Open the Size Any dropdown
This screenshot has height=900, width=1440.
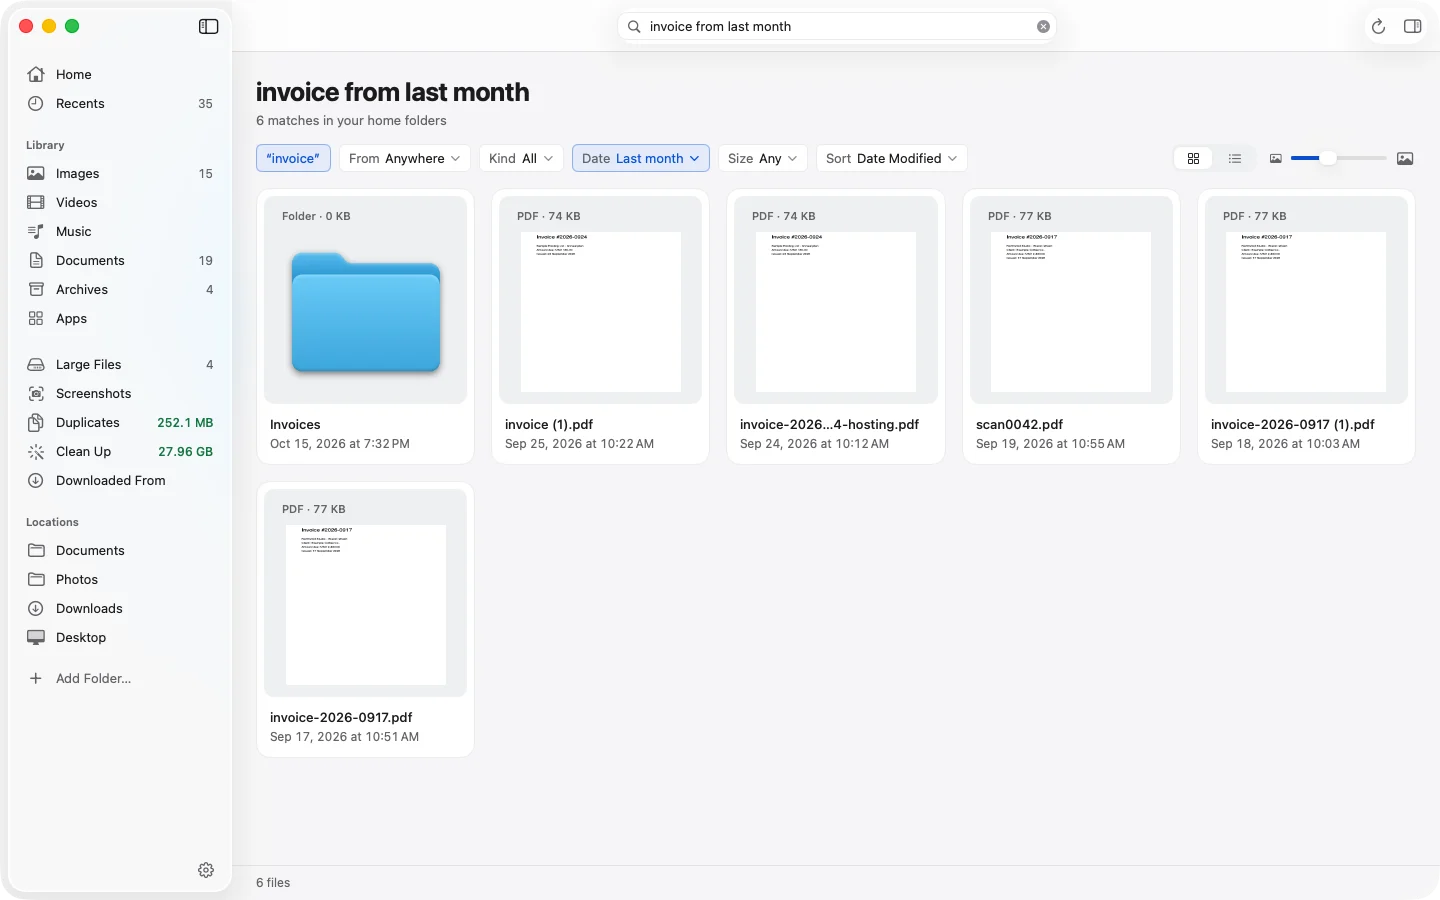coord(763,158)
